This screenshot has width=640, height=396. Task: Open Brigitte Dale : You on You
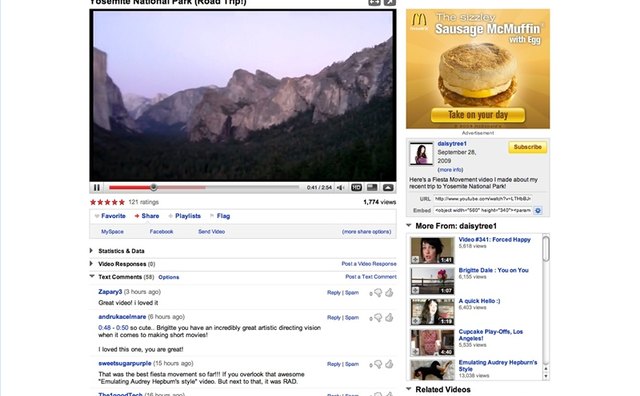pyautogui.click(x=493, y=270)
